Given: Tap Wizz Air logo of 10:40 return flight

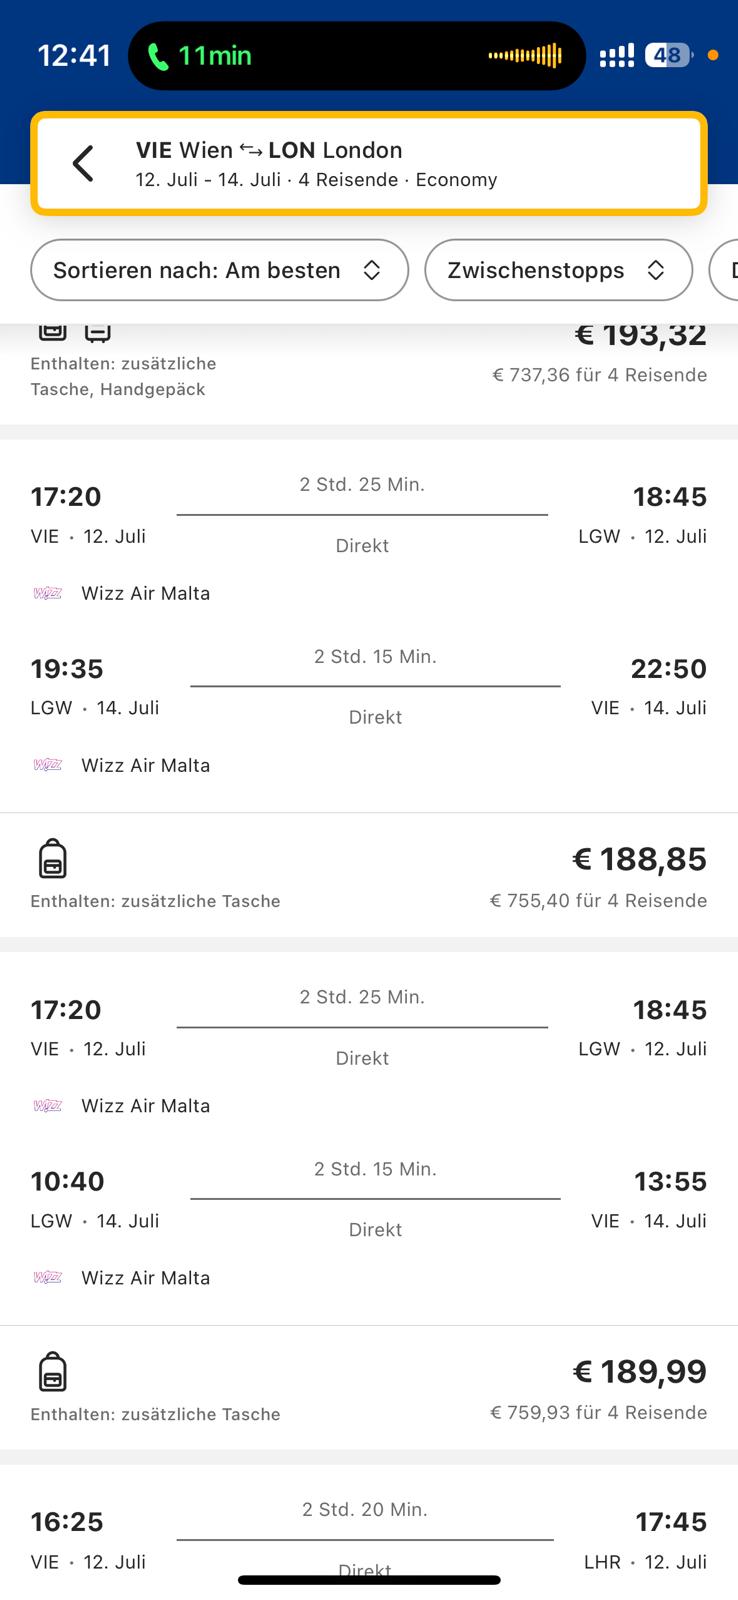Looking at the screenshot, I should point(48,1277).
